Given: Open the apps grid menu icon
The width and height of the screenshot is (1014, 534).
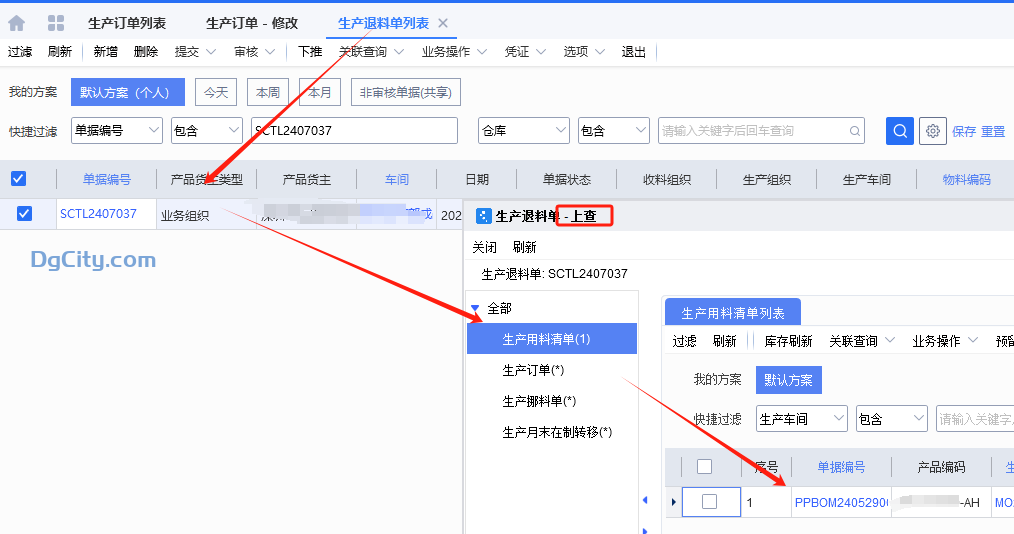Looking at the screenshot, I should pyautogui.click(x=56, y=23).
